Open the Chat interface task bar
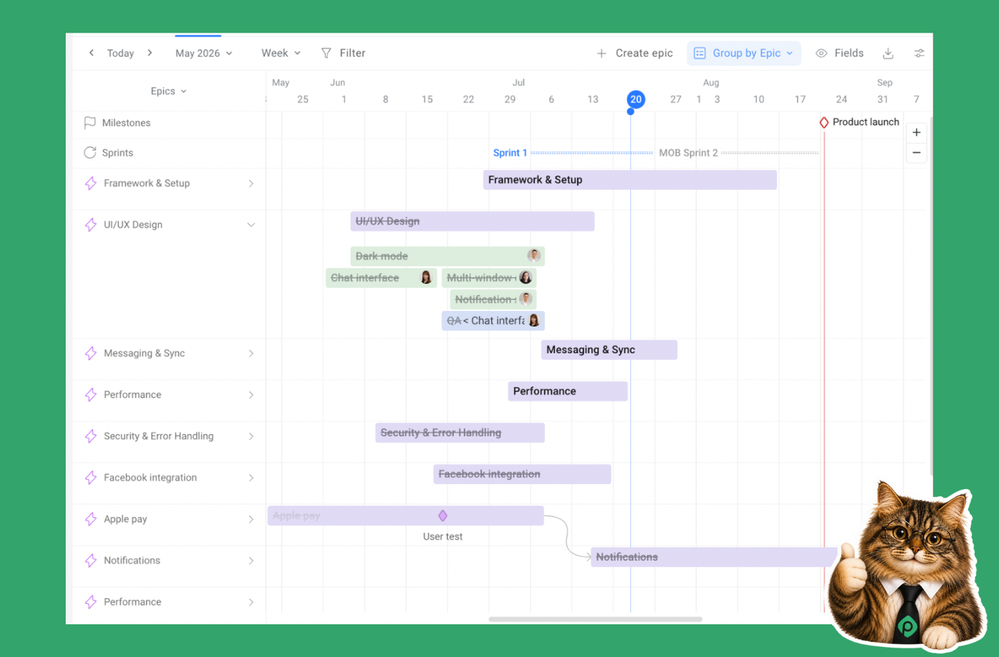 click(381, 278)
